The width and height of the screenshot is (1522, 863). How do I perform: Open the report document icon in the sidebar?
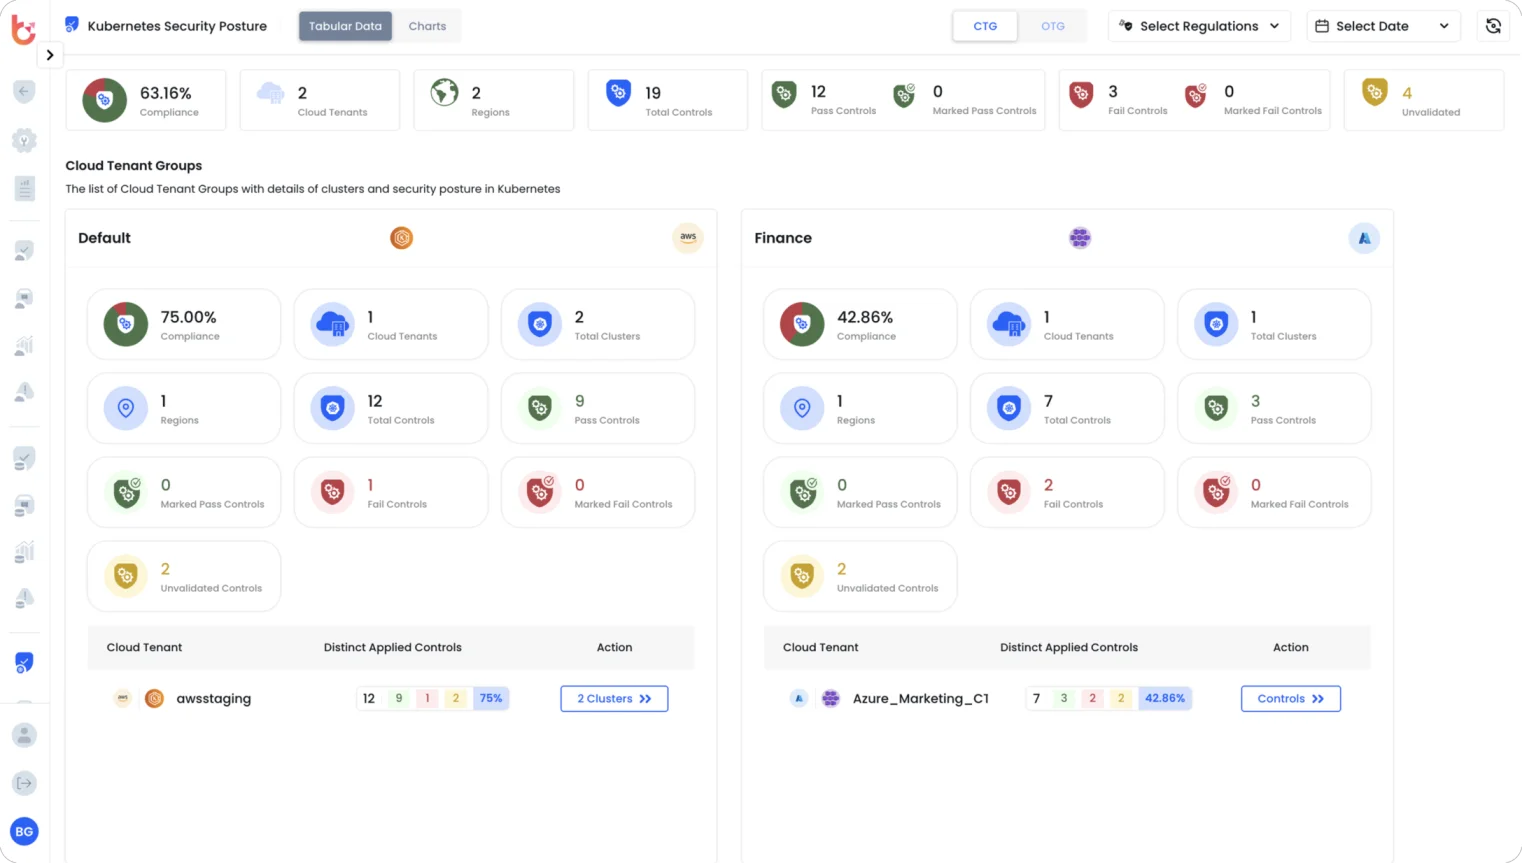(x=24, y=188)
